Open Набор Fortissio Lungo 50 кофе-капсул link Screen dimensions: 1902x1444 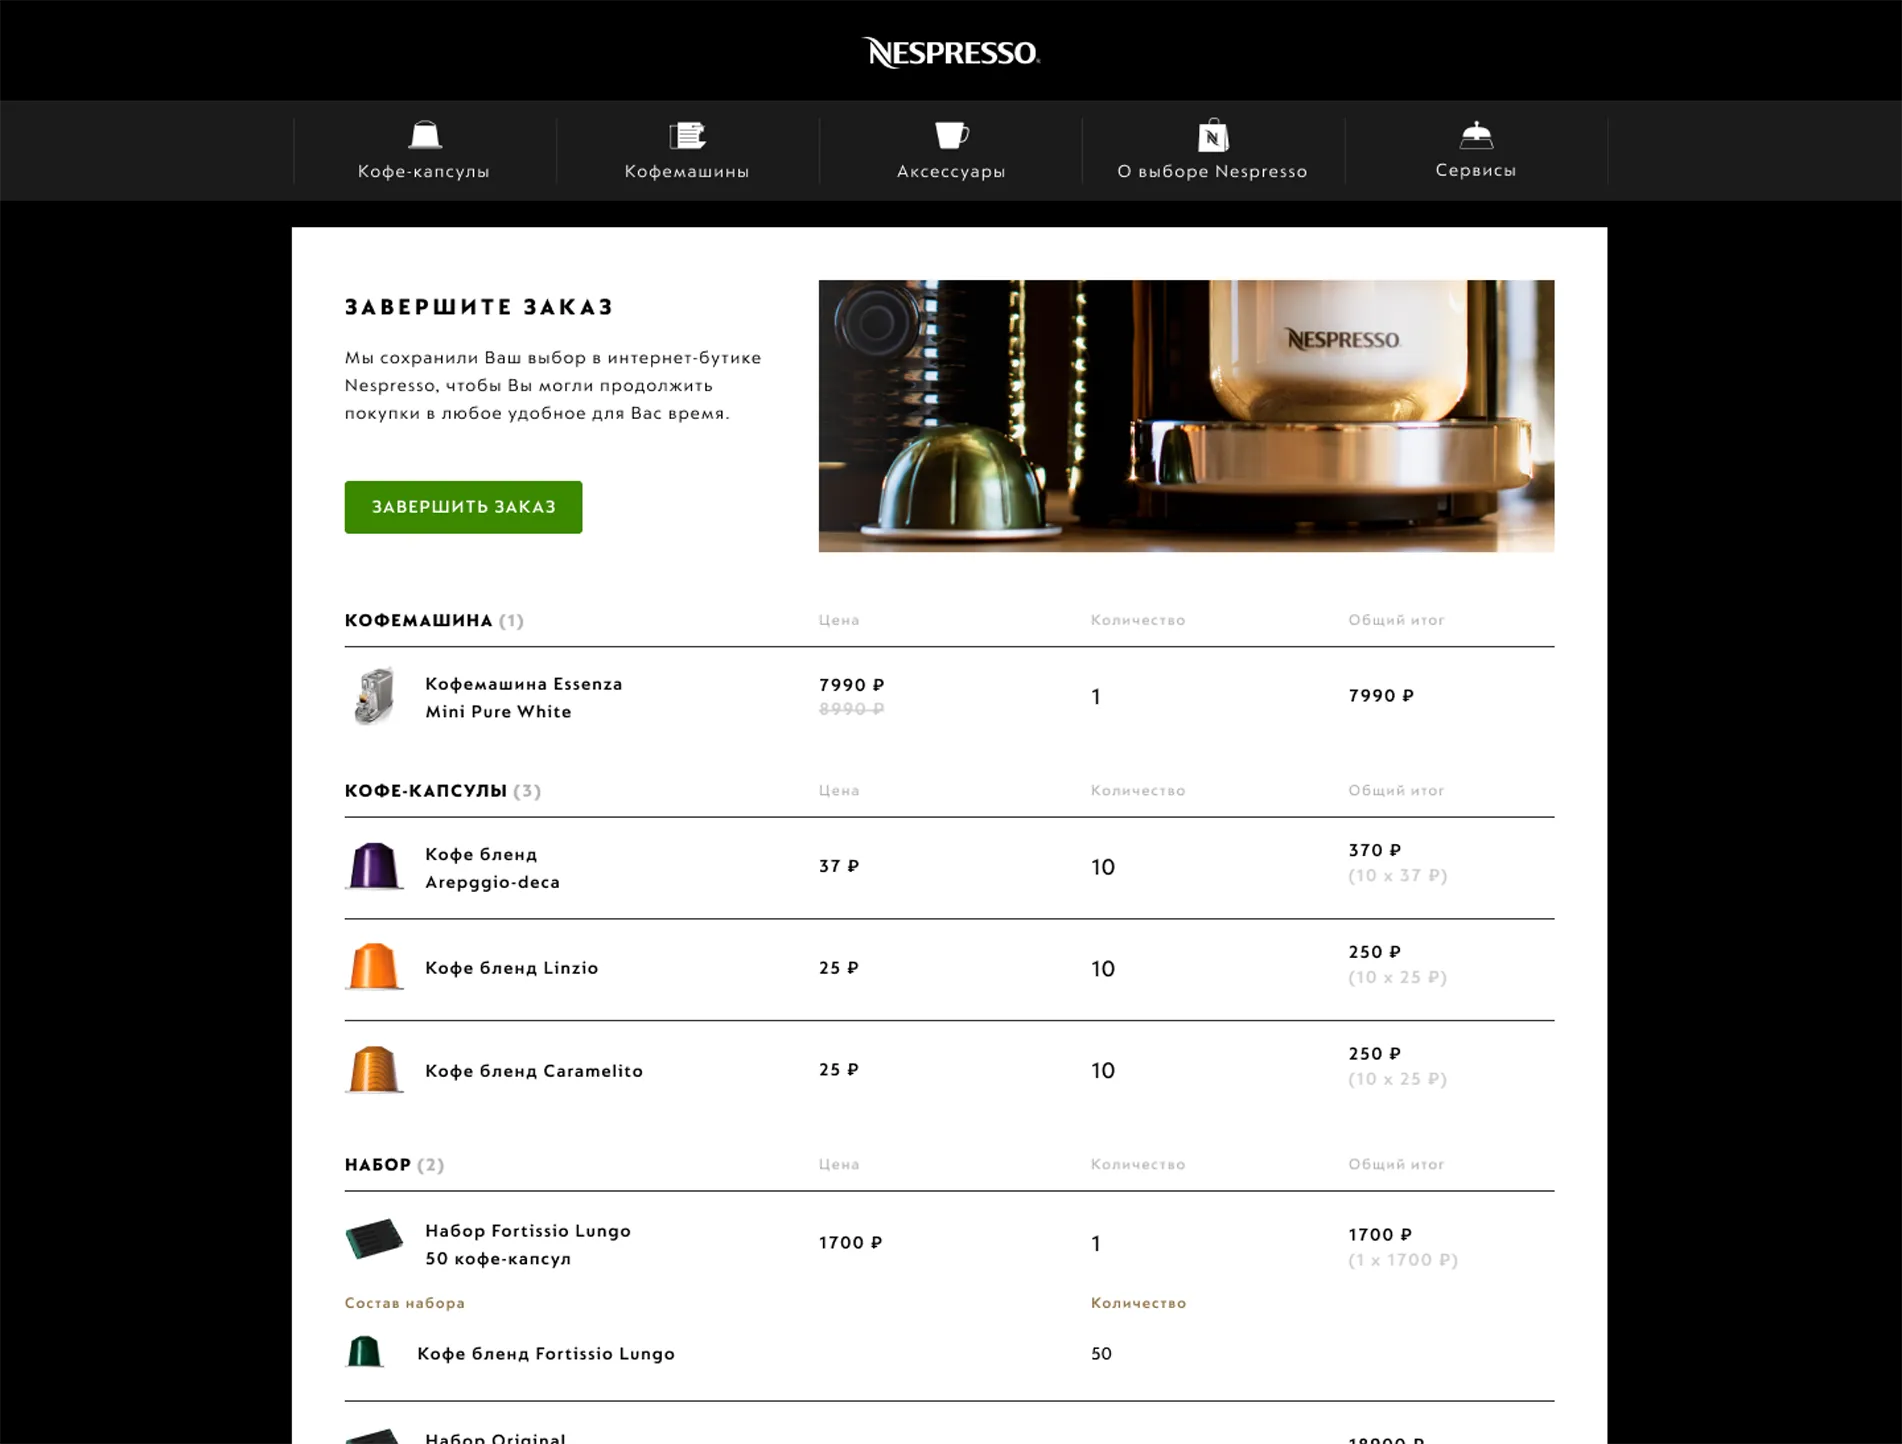tap(528, 1245)
